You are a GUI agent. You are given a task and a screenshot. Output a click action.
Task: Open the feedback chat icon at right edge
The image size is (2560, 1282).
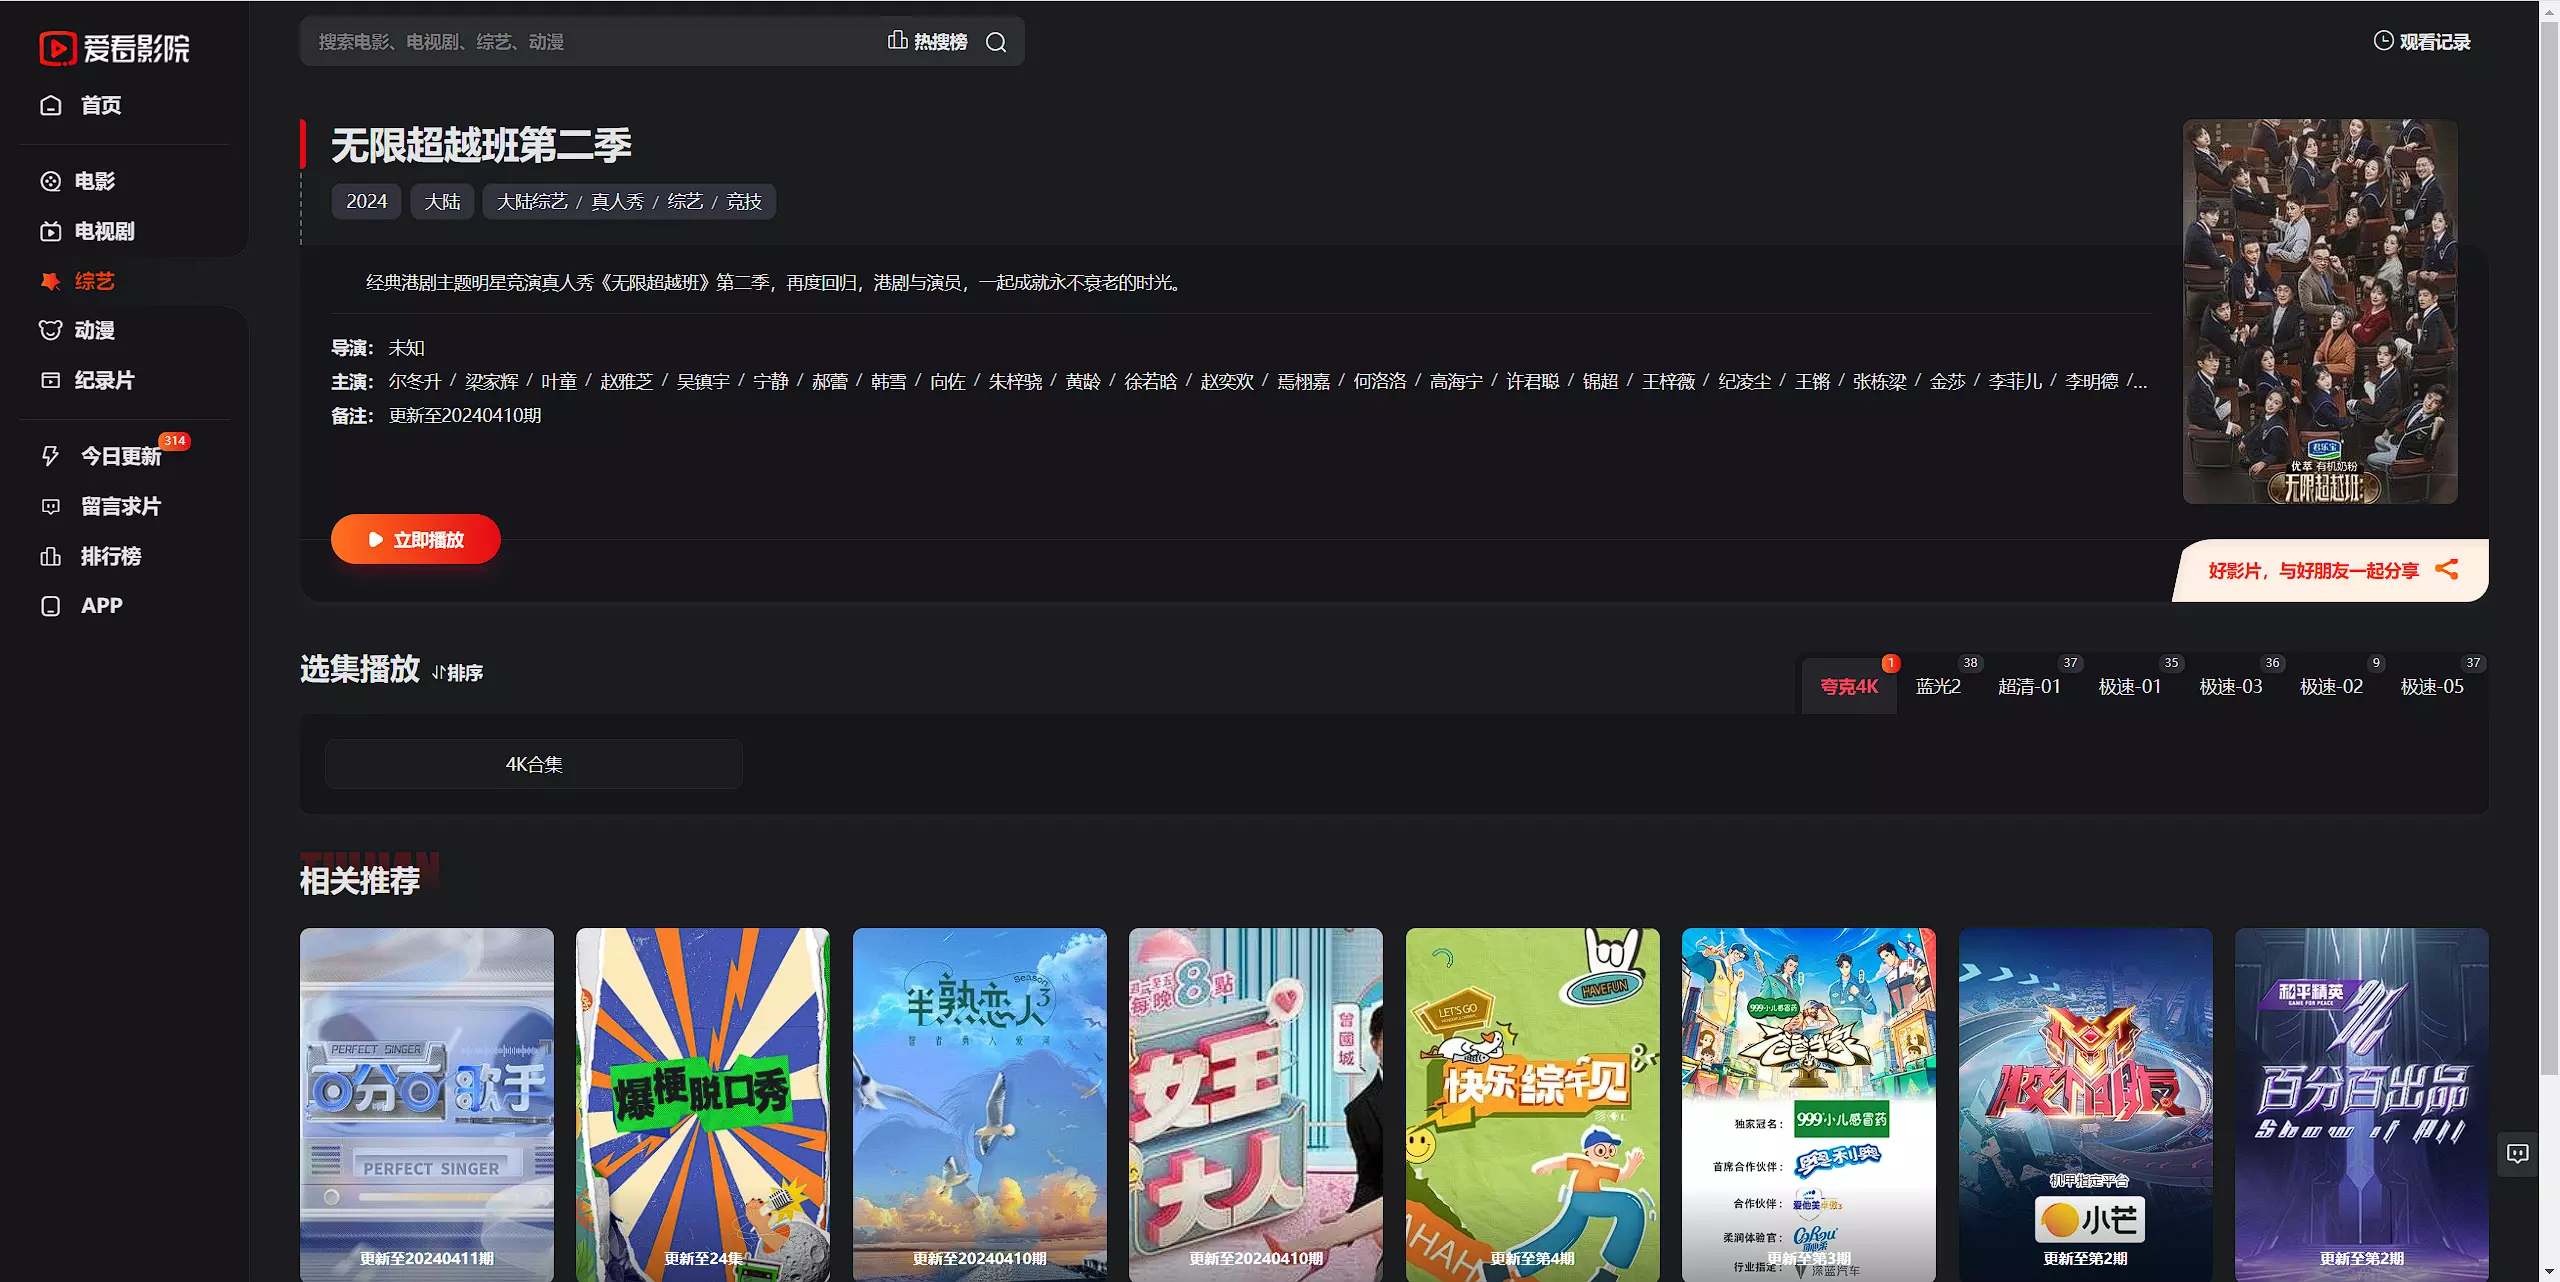[2517, 1154]
